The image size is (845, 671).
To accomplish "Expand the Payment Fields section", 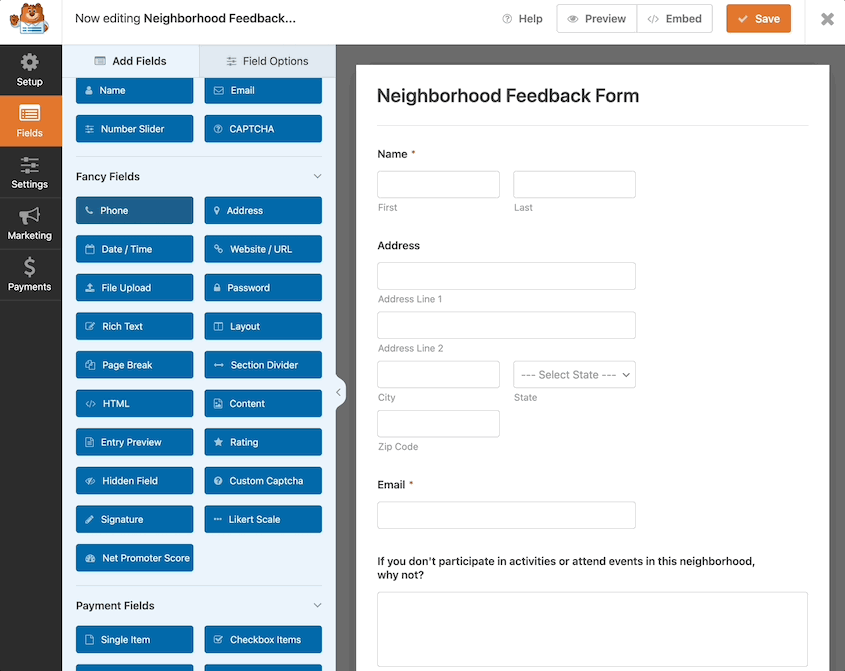I will click(x=317, y=605).
